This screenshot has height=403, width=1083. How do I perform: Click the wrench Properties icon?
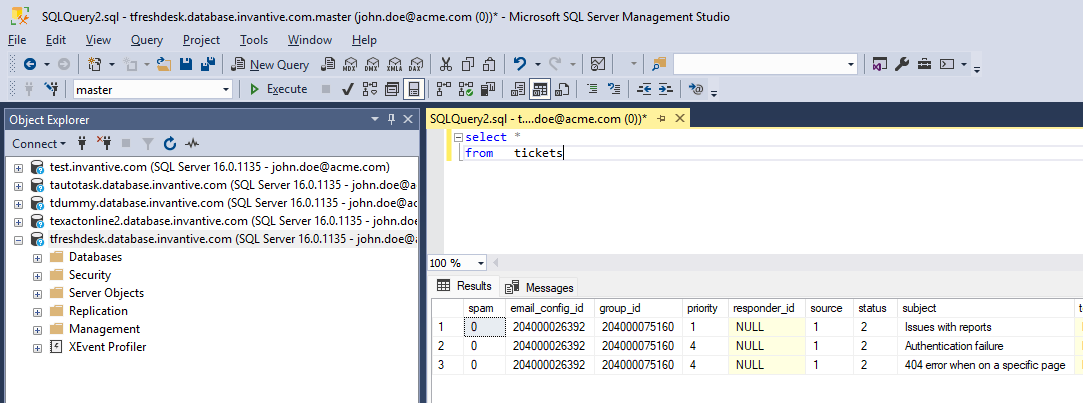pyautogui.click(x=901, y=64)
